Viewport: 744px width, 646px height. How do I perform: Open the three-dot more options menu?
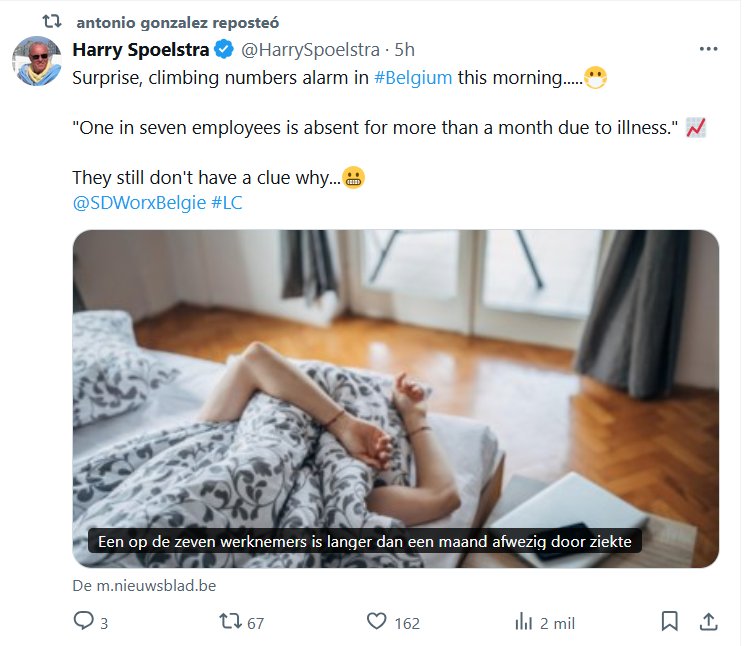pyautogui.click(x=708, y=49)
